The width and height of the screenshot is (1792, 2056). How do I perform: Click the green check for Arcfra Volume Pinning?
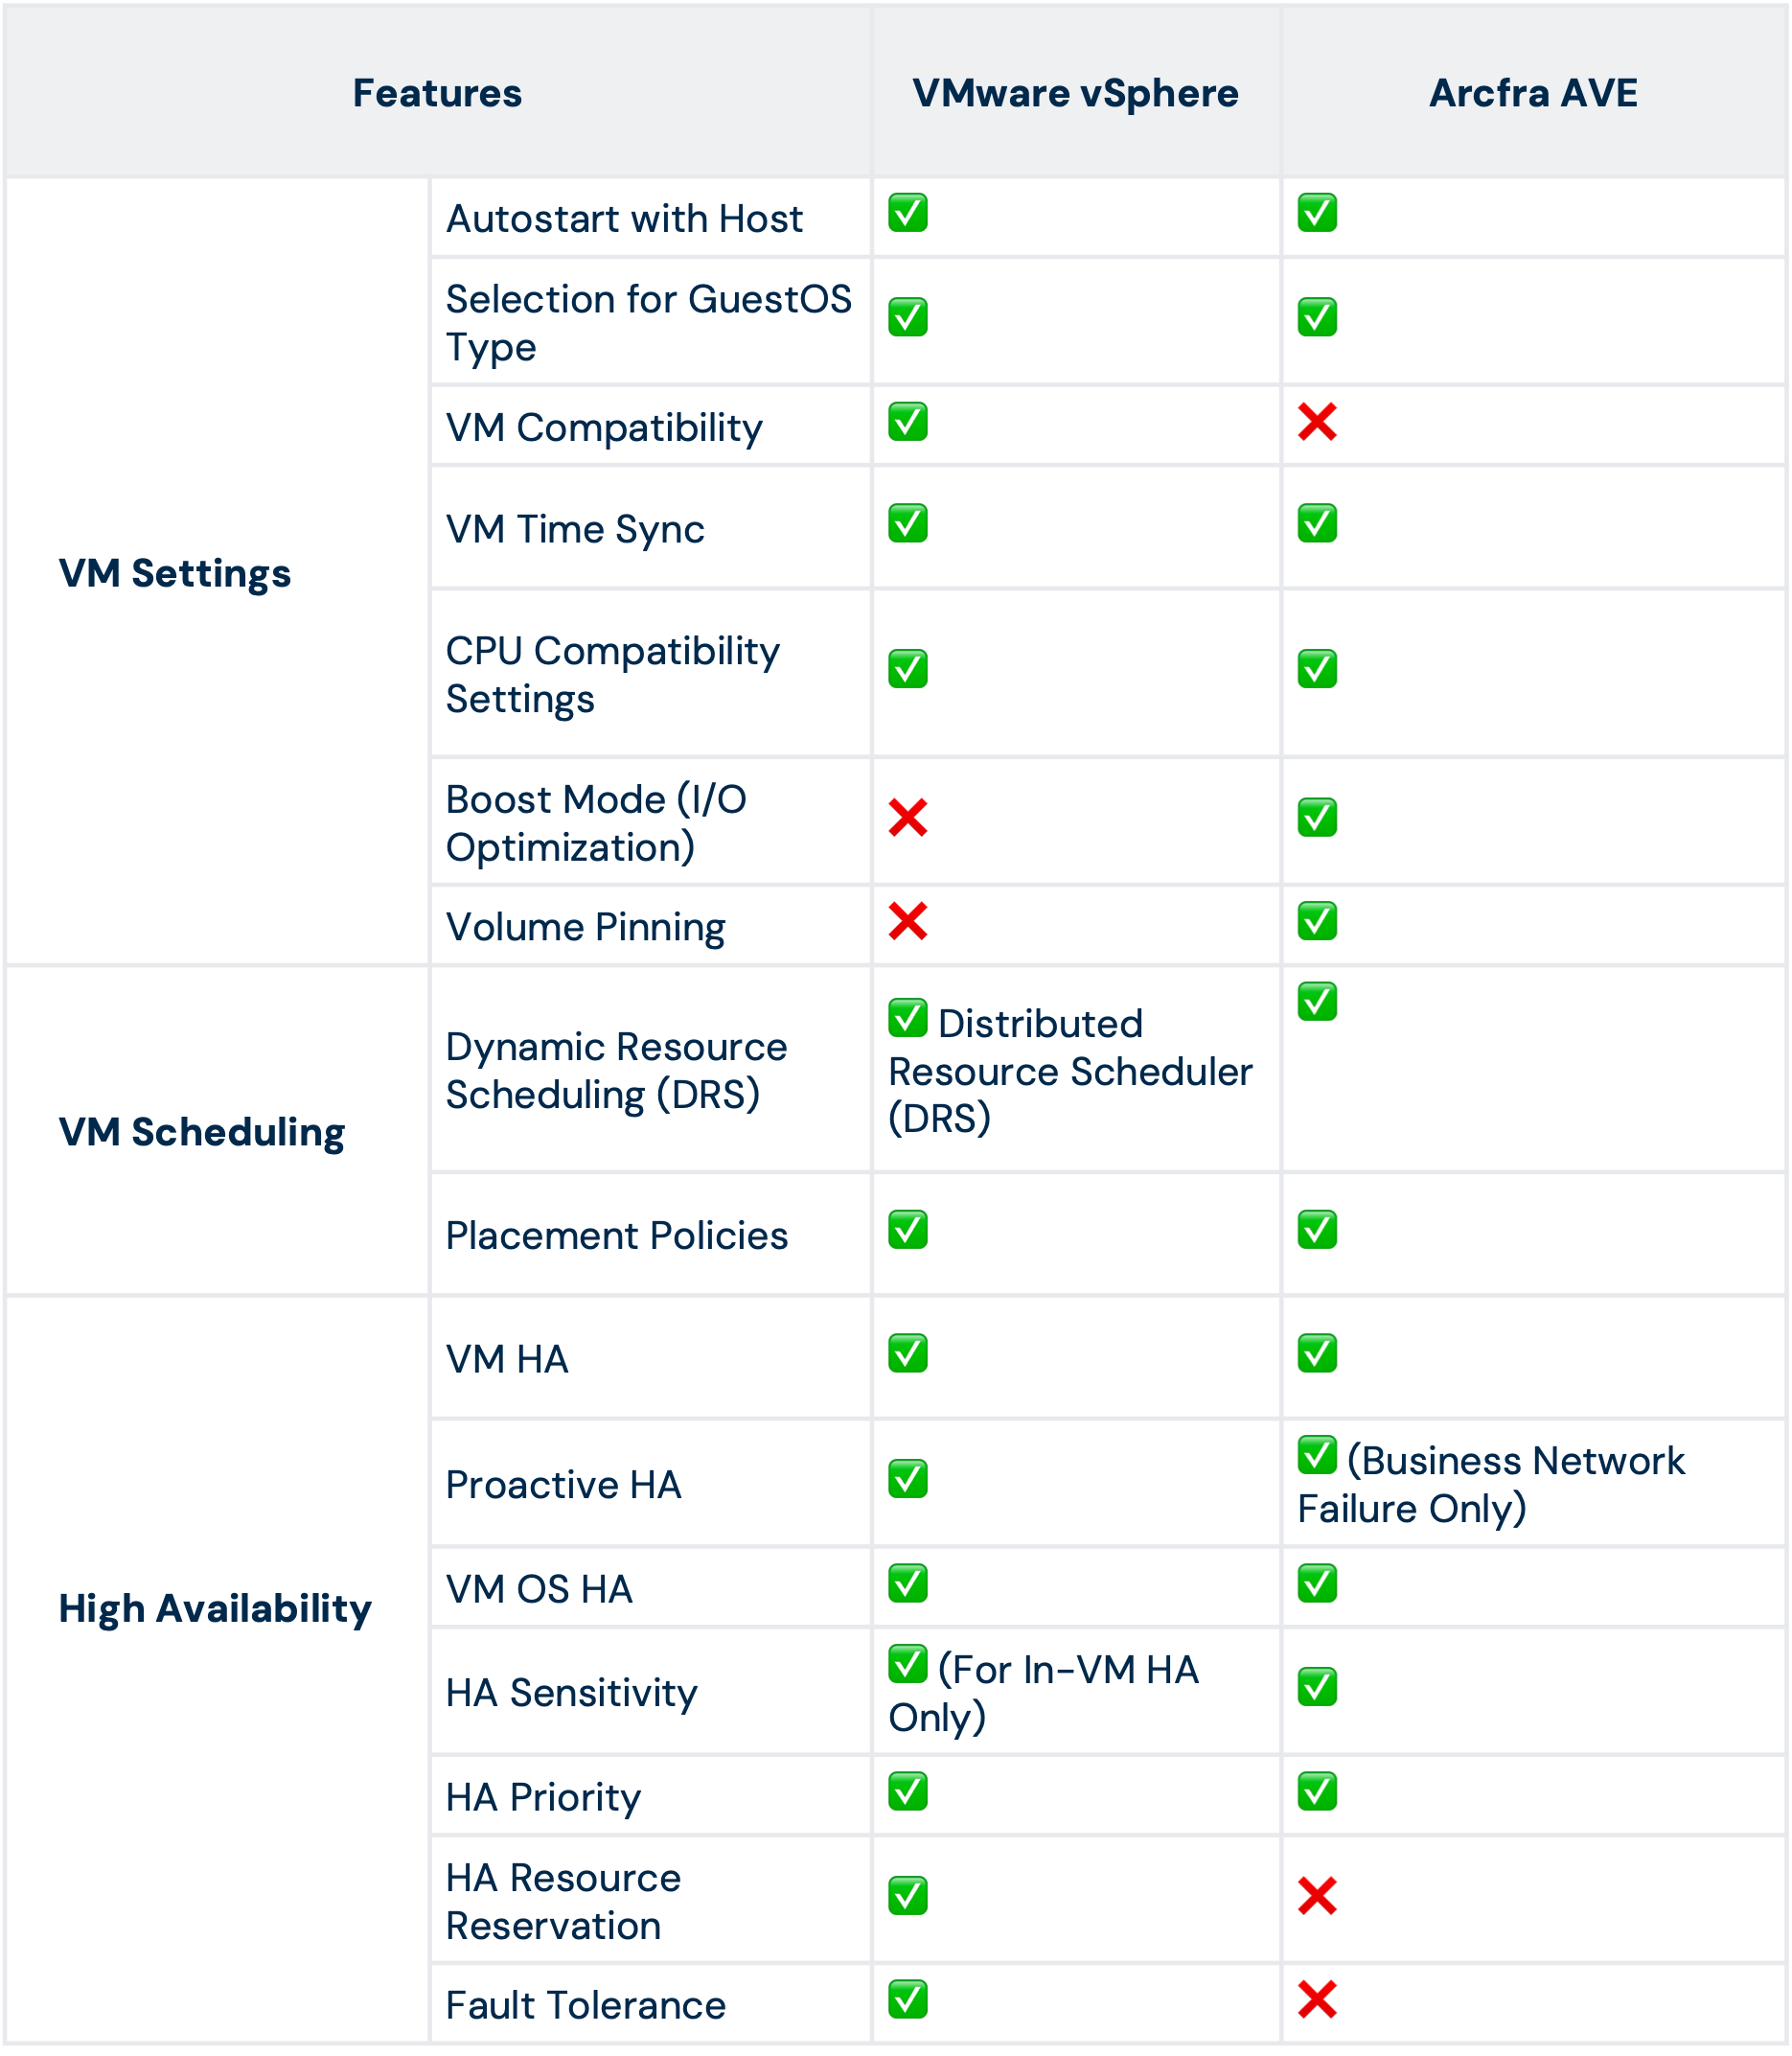(x=1317, y=921)
